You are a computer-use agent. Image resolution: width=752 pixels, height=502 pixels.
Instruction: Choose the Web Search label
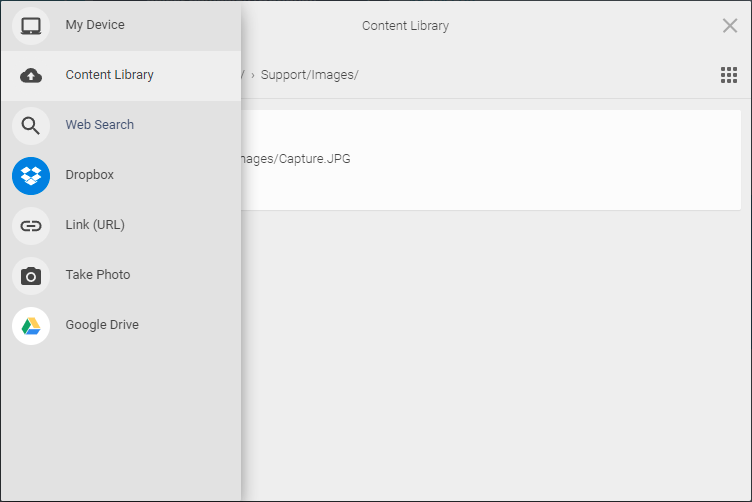click(100, 125)
